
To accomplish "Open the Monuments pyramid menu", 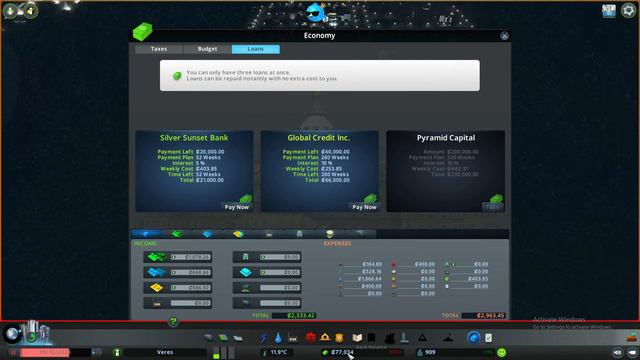I will click(x=422, y=338).
